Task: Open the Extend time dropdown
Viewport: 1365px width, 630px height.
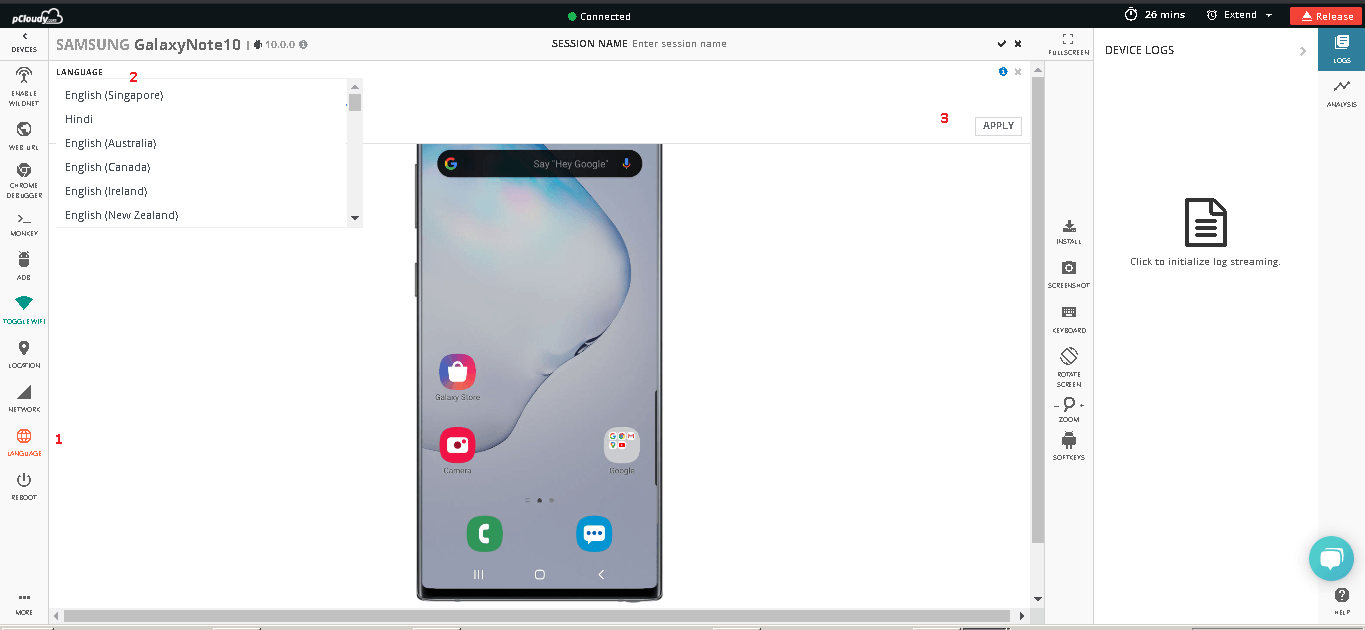Action: [x=1239, y=15]
